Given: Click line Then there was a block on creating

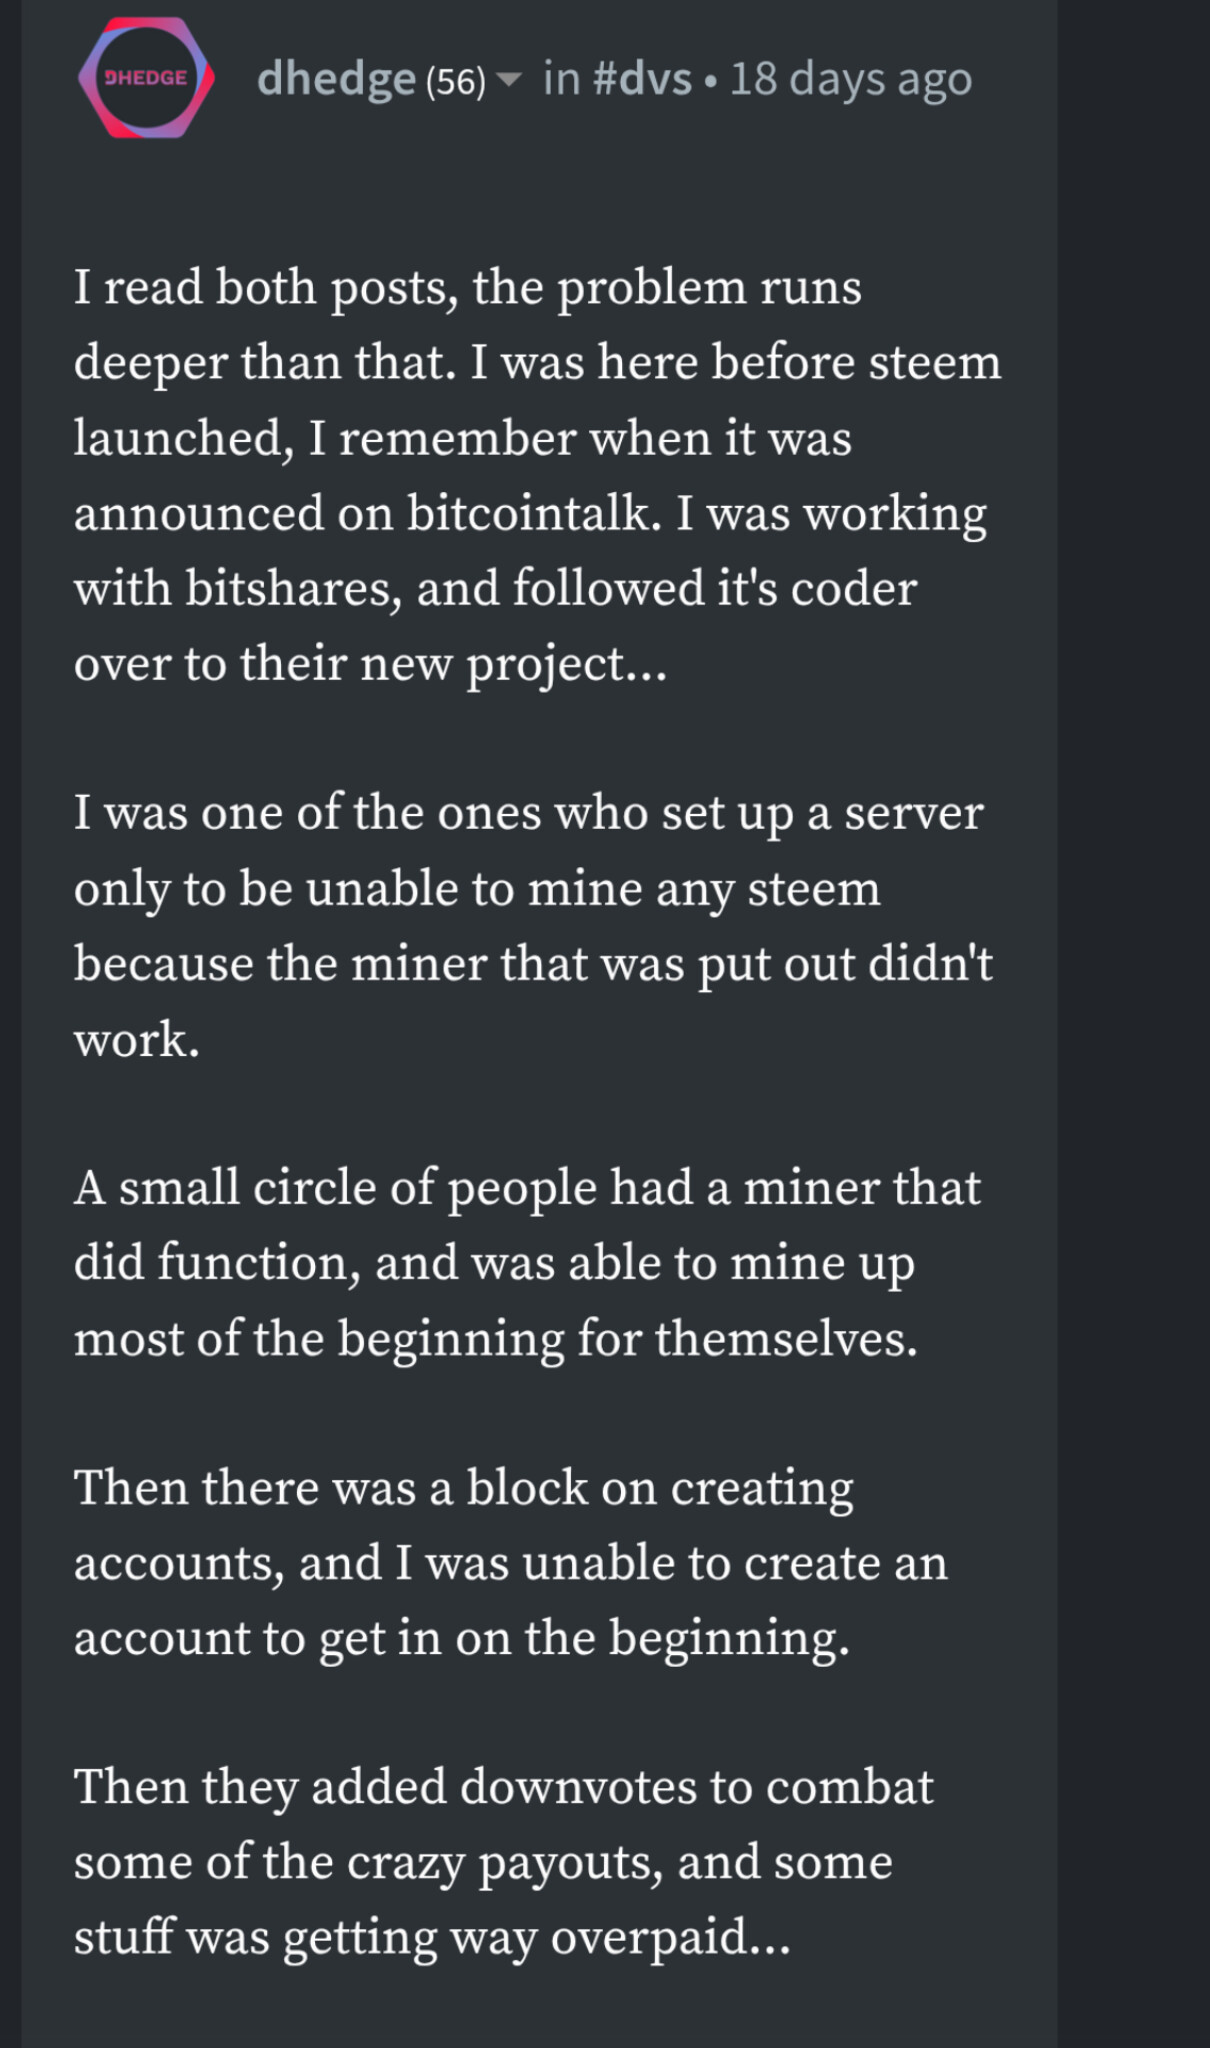Looking at the screenshot, I should (x=464, y=1488).
